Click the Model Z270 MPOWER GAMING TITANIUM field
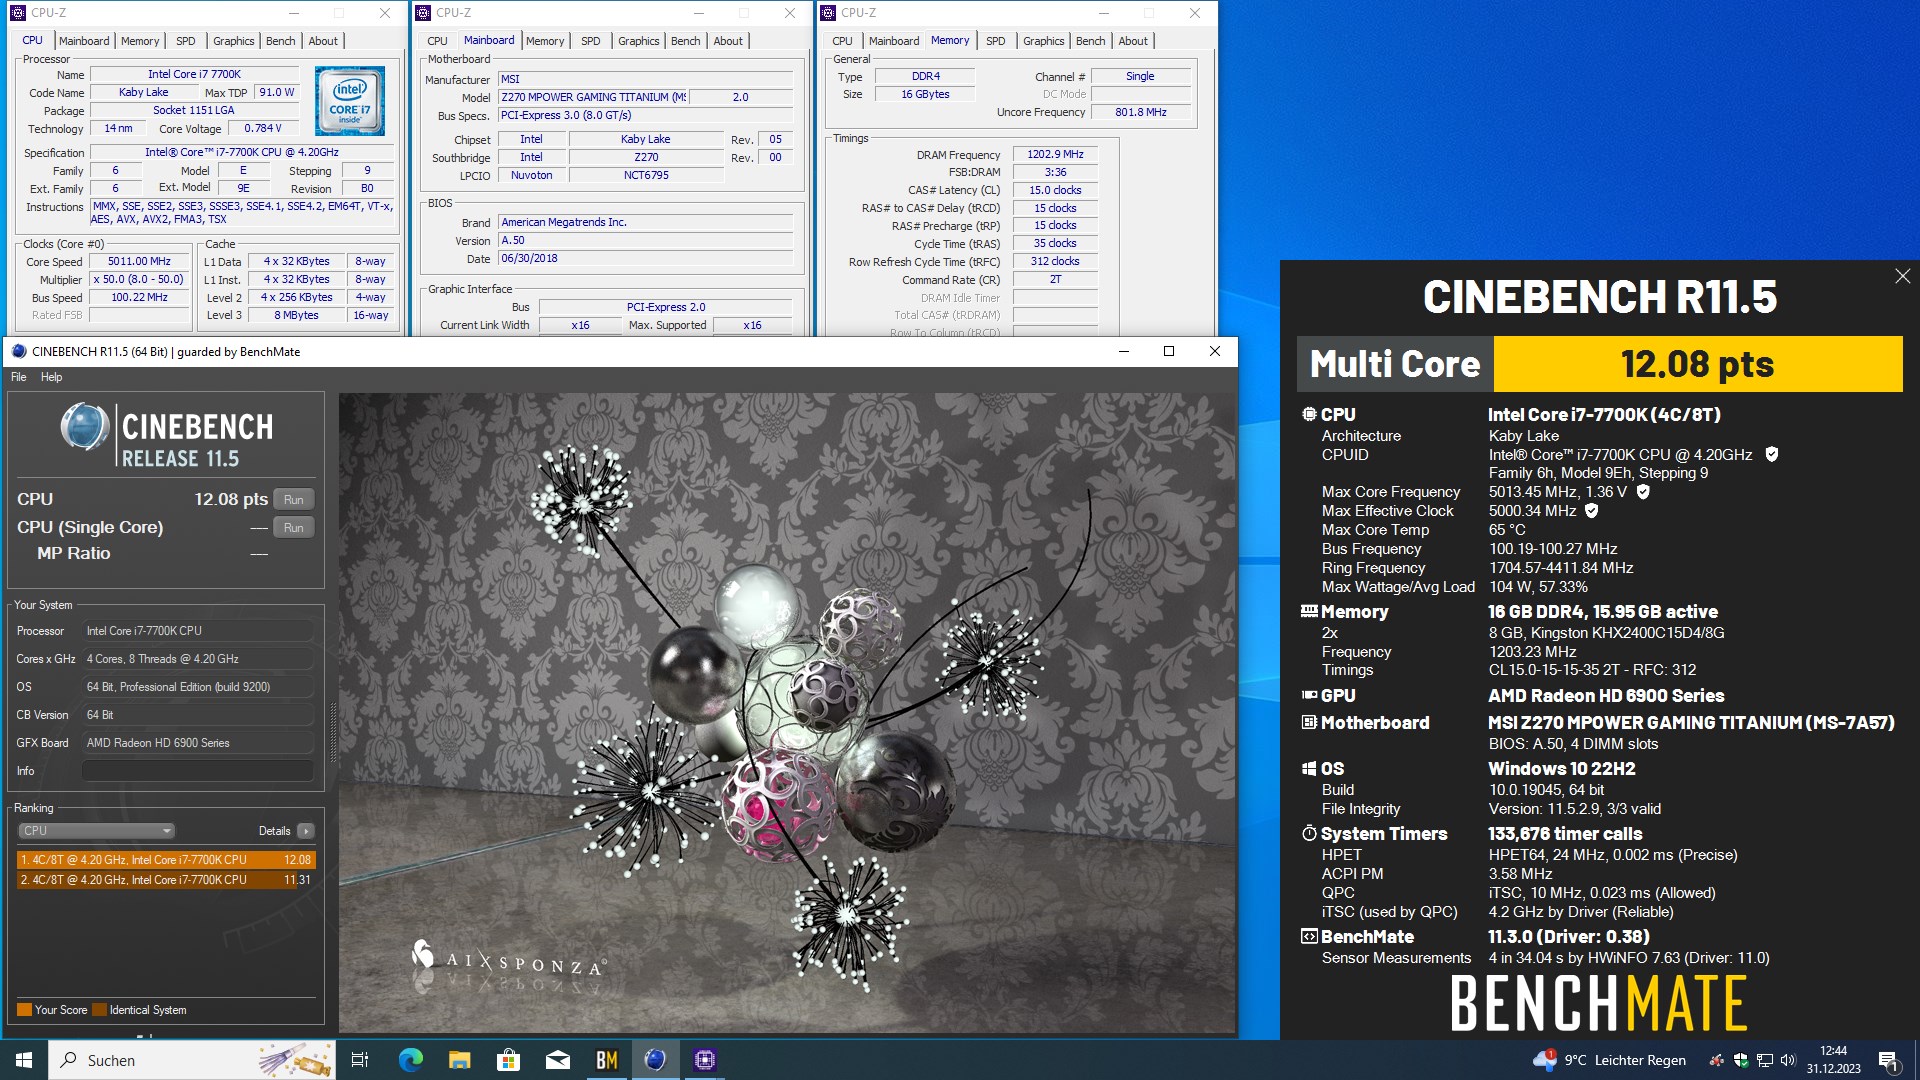This screenshot has width=1920, height=1080. (593, 97)
